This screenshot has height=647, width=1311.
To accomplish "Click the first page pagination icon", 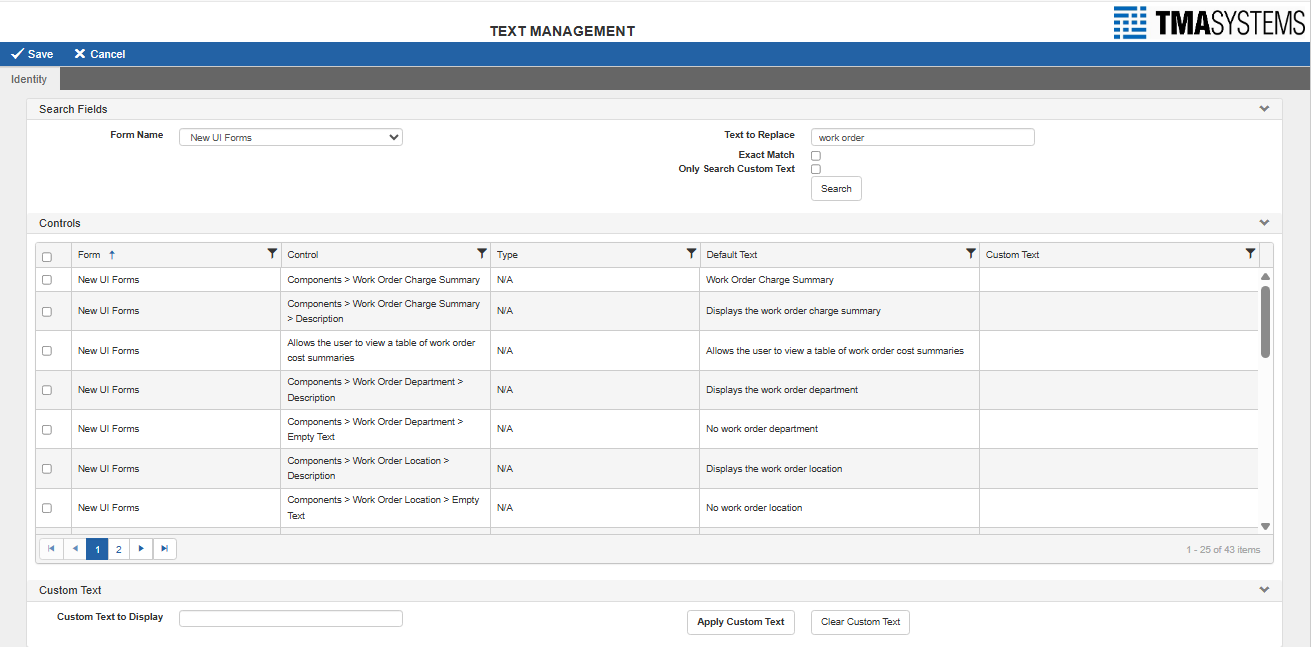I will (51, 548).
